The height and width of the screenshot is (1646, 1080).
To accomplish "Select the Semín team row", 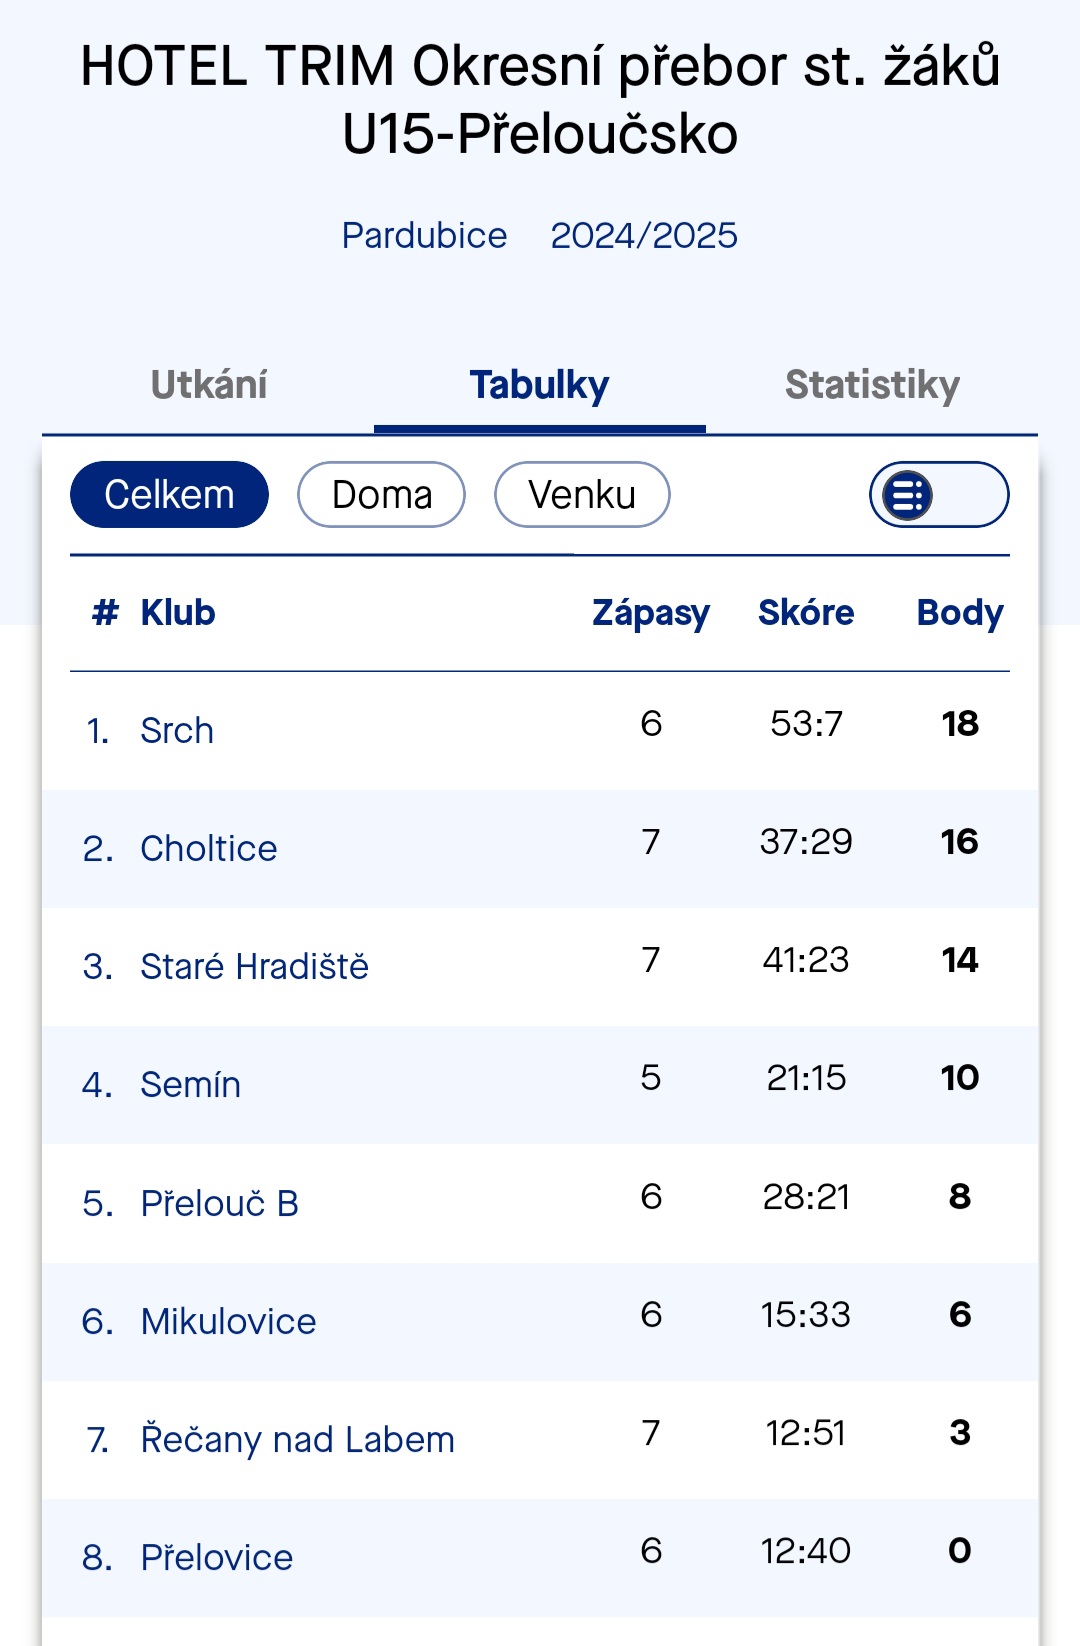I will point(540,1085).
